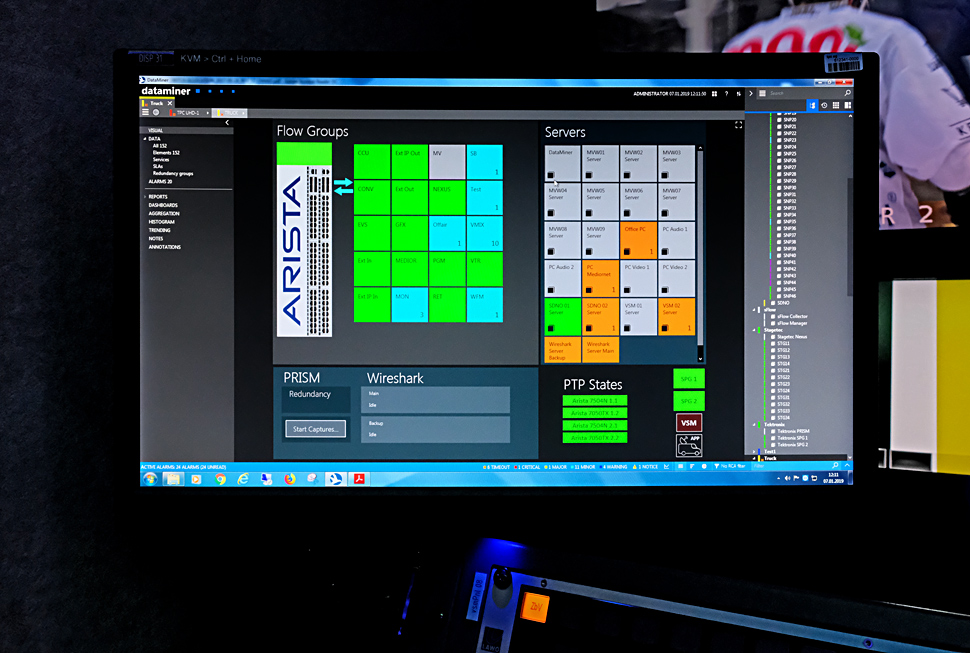Viewport: 970px width, 653px height.
Task: Toggle the indicator on the PC Video 2 tile
Action: (x=665, y=290)
